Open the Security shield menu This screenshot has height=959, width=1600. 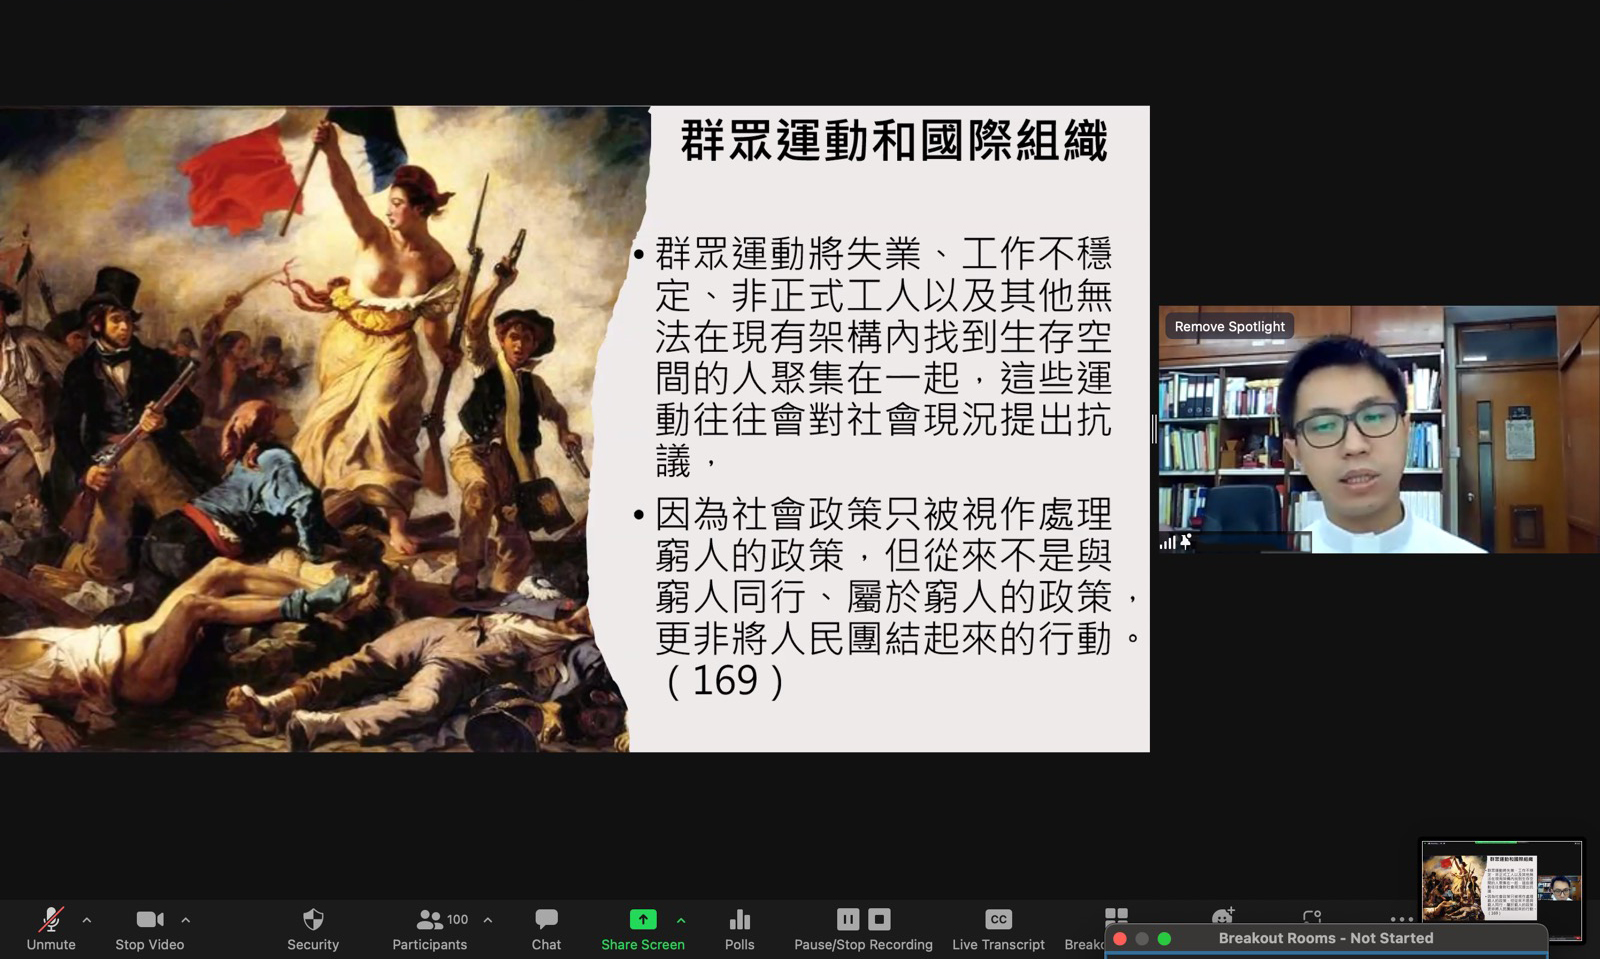tap(313, 928)
